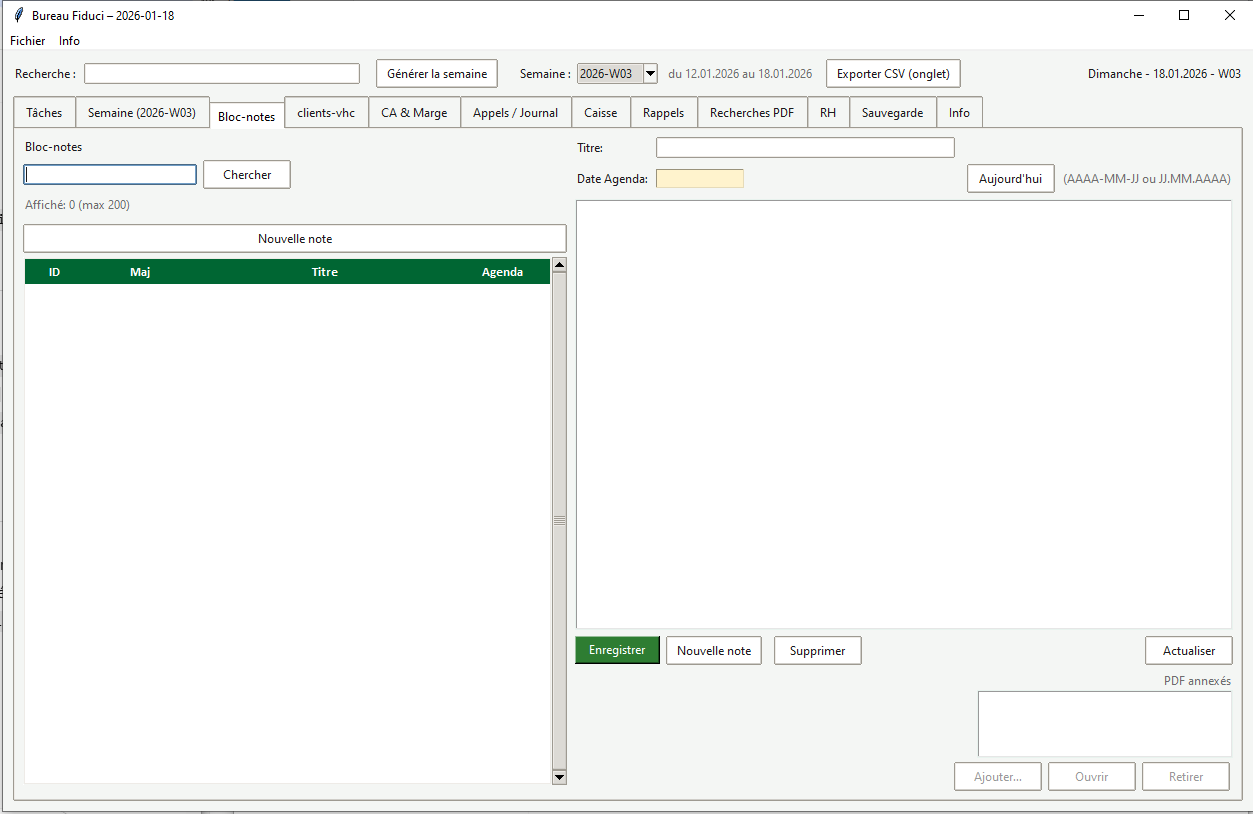The width and height of the screenshot is (1253, 814).
Task: Select the Recherches PDF tab
Action: 751,113
